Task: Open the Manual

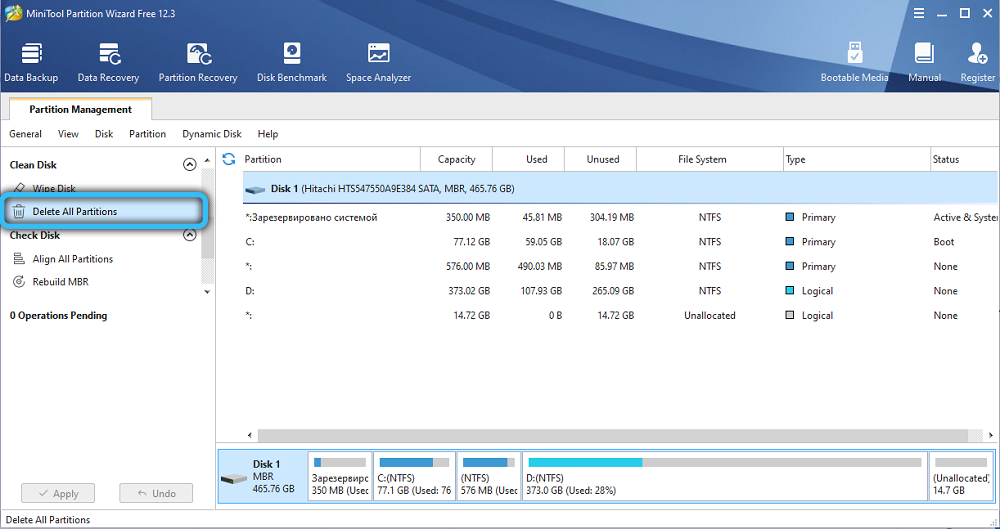Action: point(924,62)
